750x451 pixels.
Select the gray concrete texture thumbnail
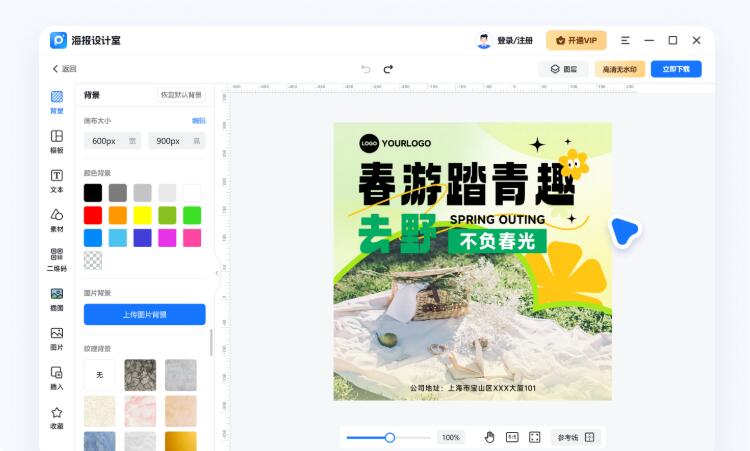point(181,375)
